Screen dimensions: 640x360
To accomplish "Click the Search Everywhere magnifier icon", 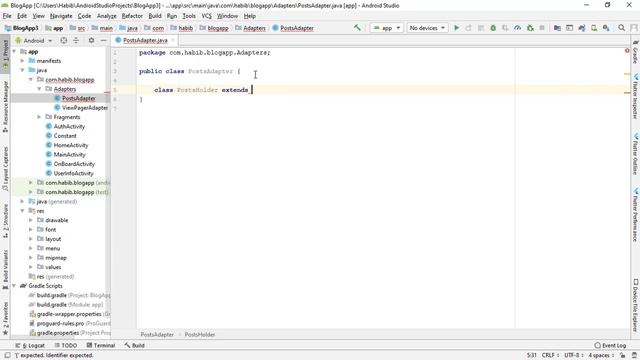I will click(622, 28).
